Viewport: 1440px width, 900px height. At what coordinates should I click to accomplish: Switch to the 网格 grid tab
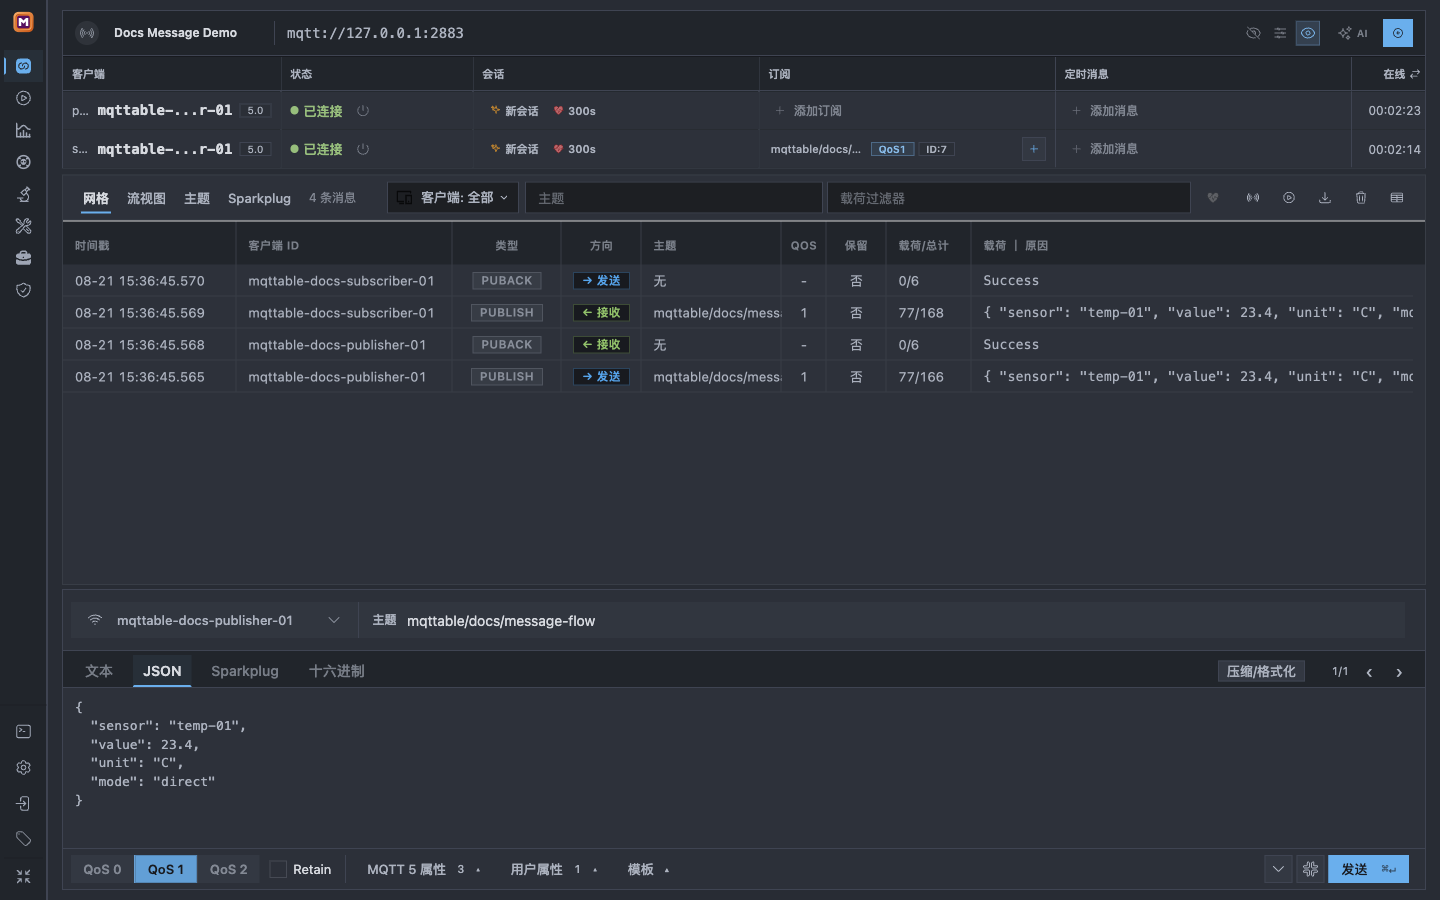tap(96, 198)
